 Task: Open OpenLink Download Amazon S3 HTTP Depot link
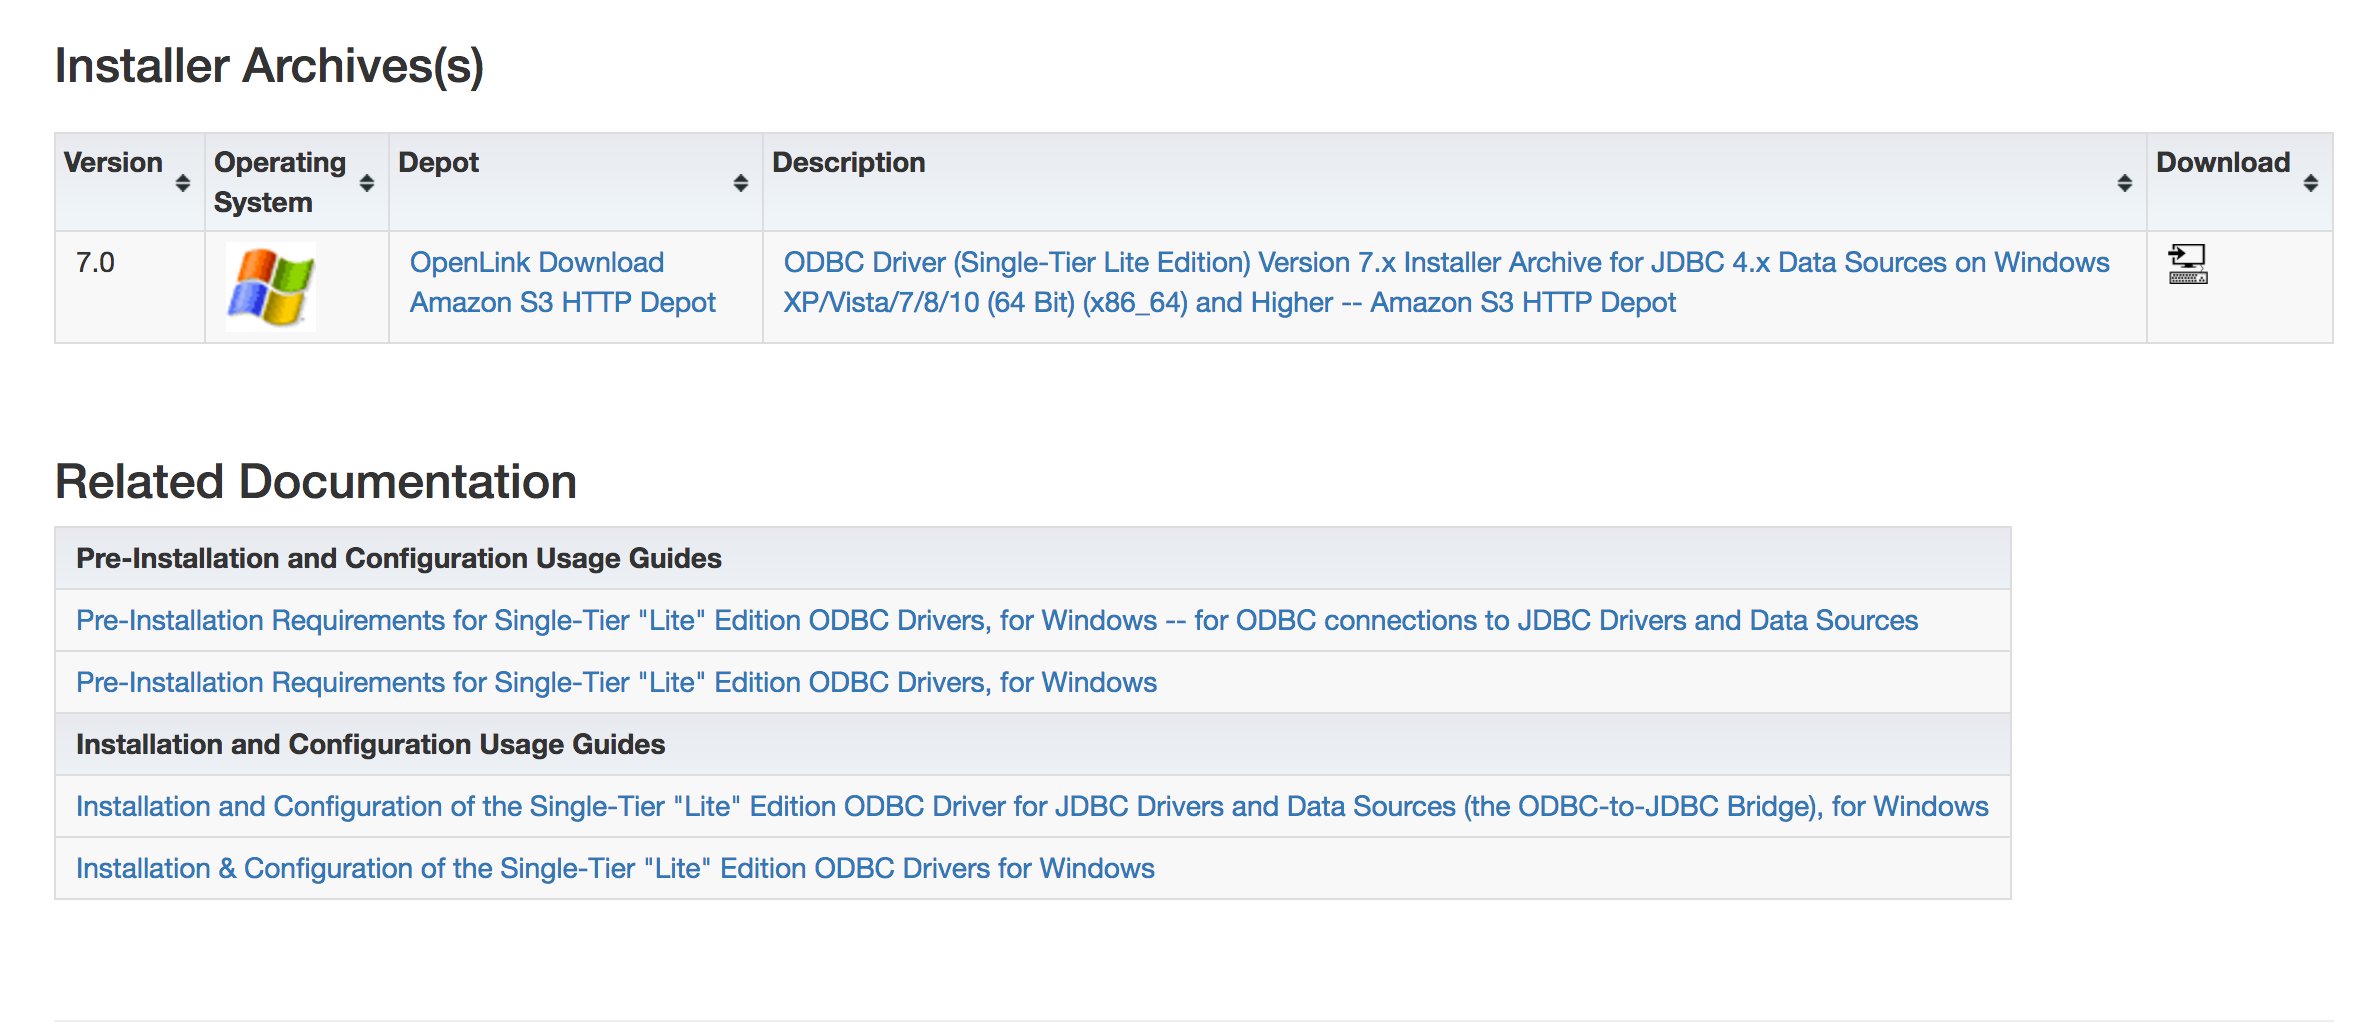[x=563, y=282]
